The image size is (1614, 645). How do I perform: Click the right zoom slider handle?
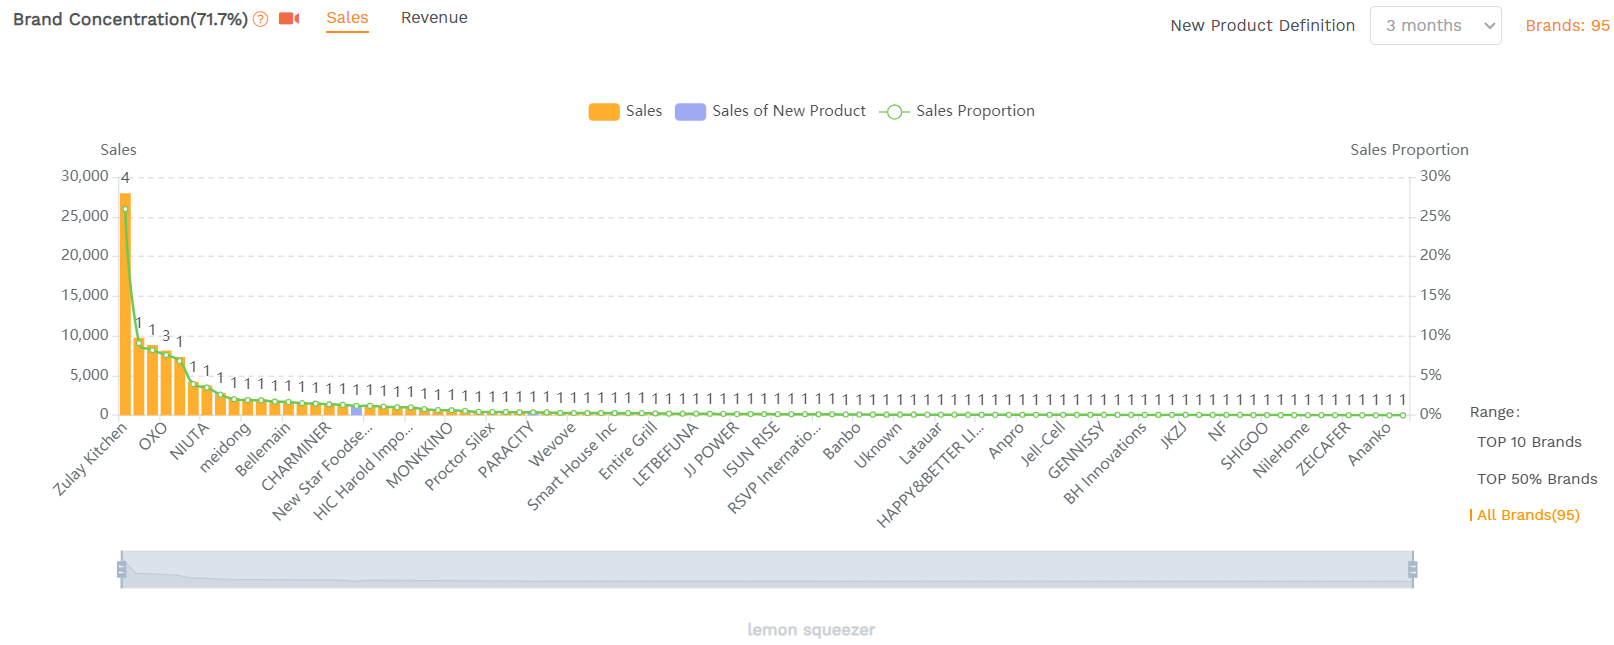click(1413, 569)
